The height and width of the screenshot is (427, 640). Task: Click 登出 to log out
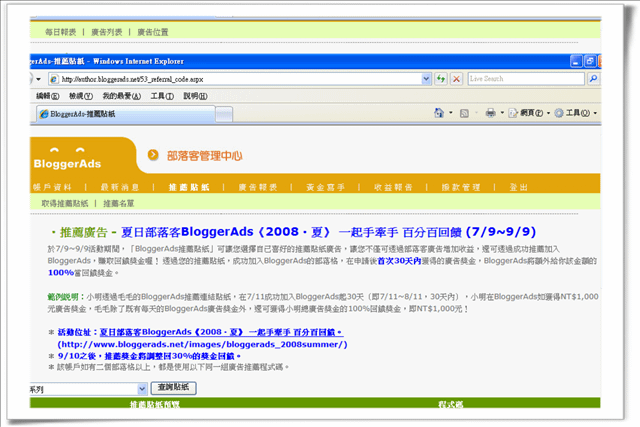pyautogui.click(x=518, y=187)
